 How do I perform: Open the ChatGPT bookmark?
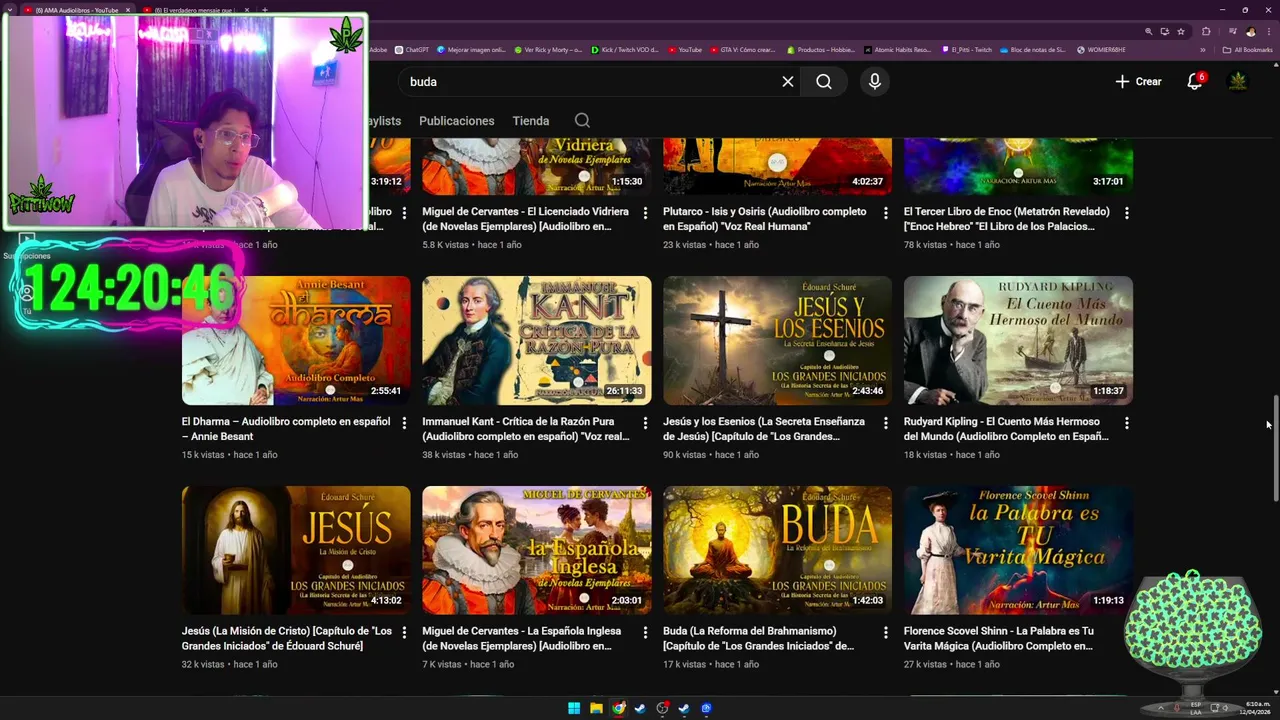click(x=412, y=50)
